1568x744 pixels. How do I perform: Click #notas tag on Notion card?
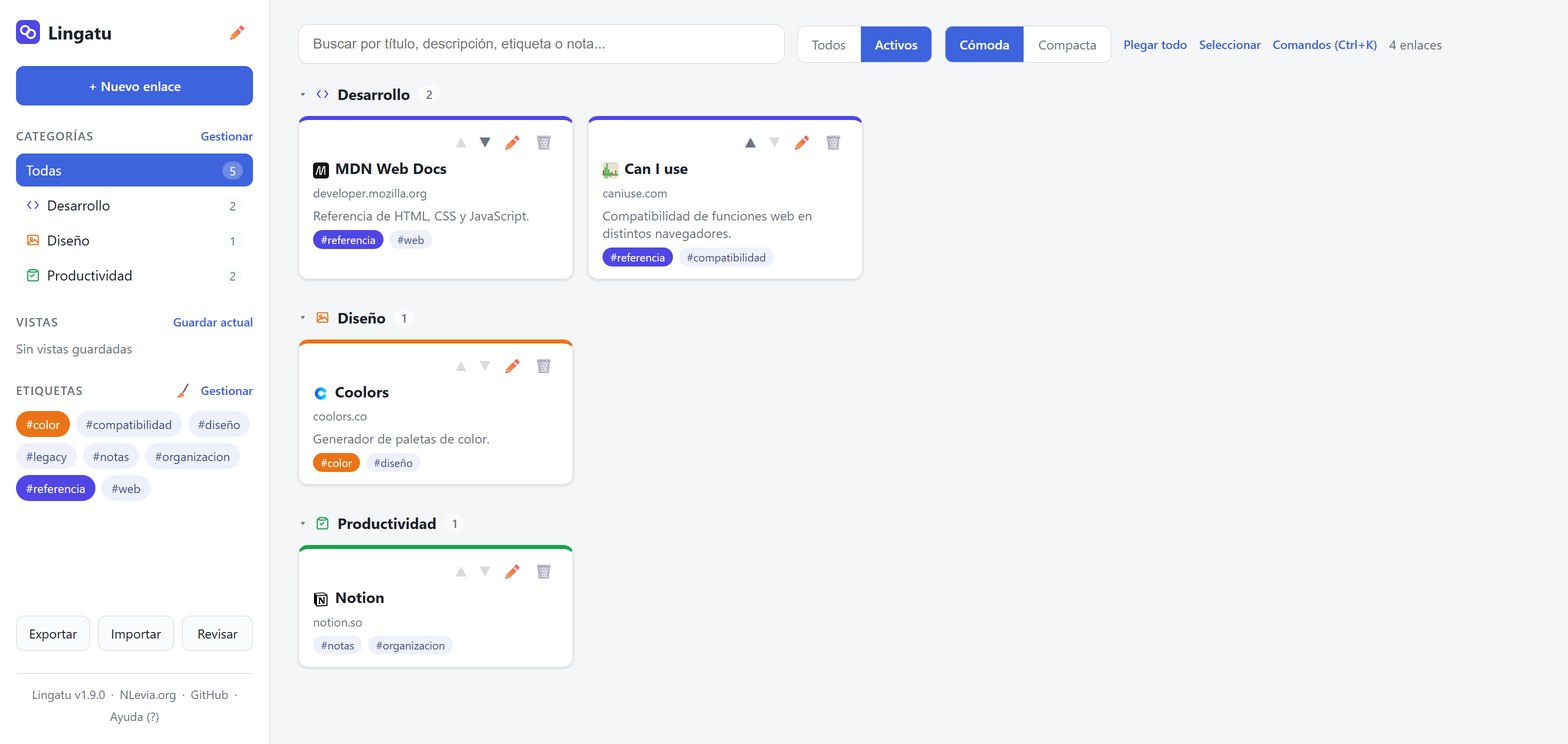pos(337,646)
